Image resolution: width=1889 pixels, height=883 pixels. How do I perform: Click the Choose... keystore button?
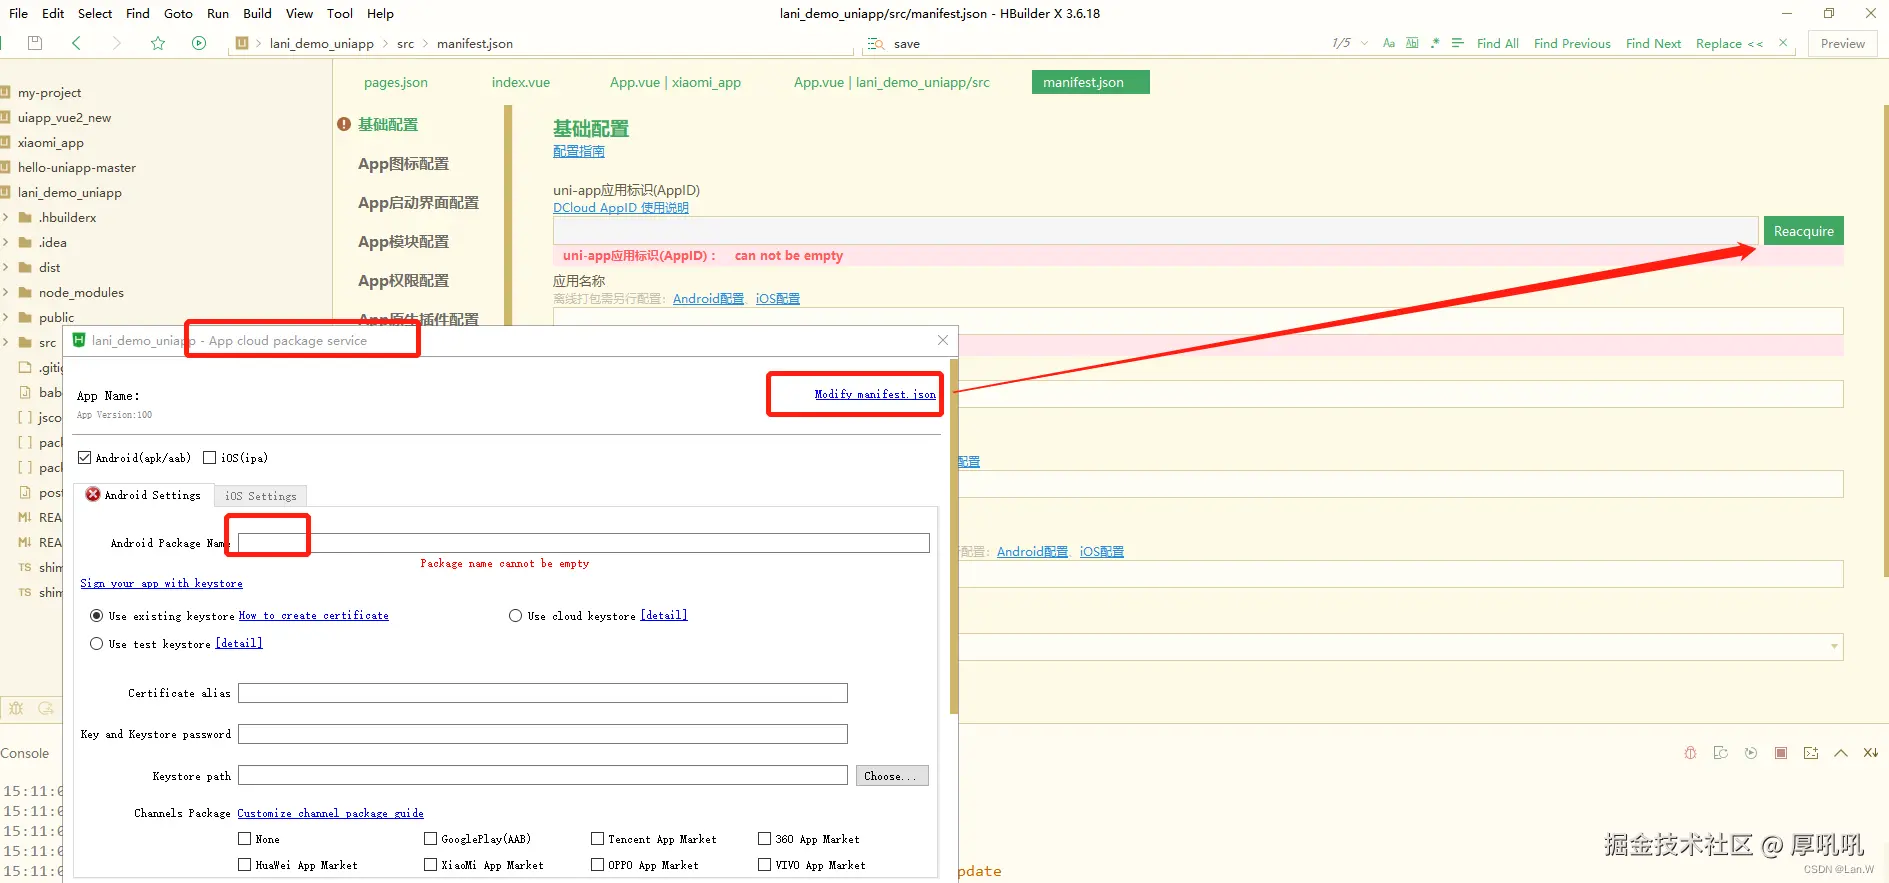point(892,776)
